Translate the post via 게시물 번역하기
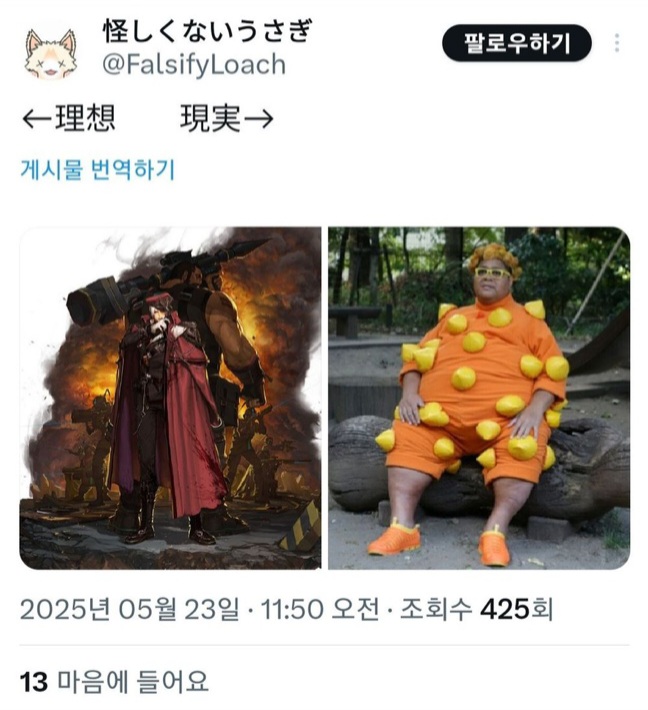 pos(97,170)
